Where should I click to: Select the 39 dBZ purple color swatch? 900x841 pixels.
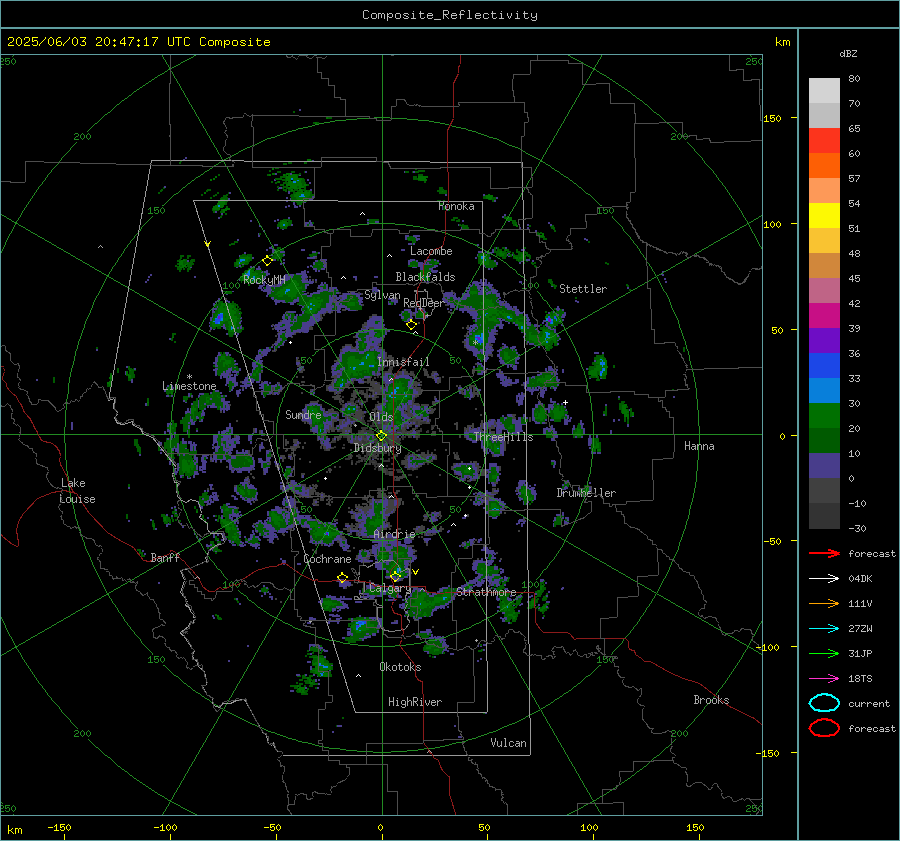click(824, 340)
